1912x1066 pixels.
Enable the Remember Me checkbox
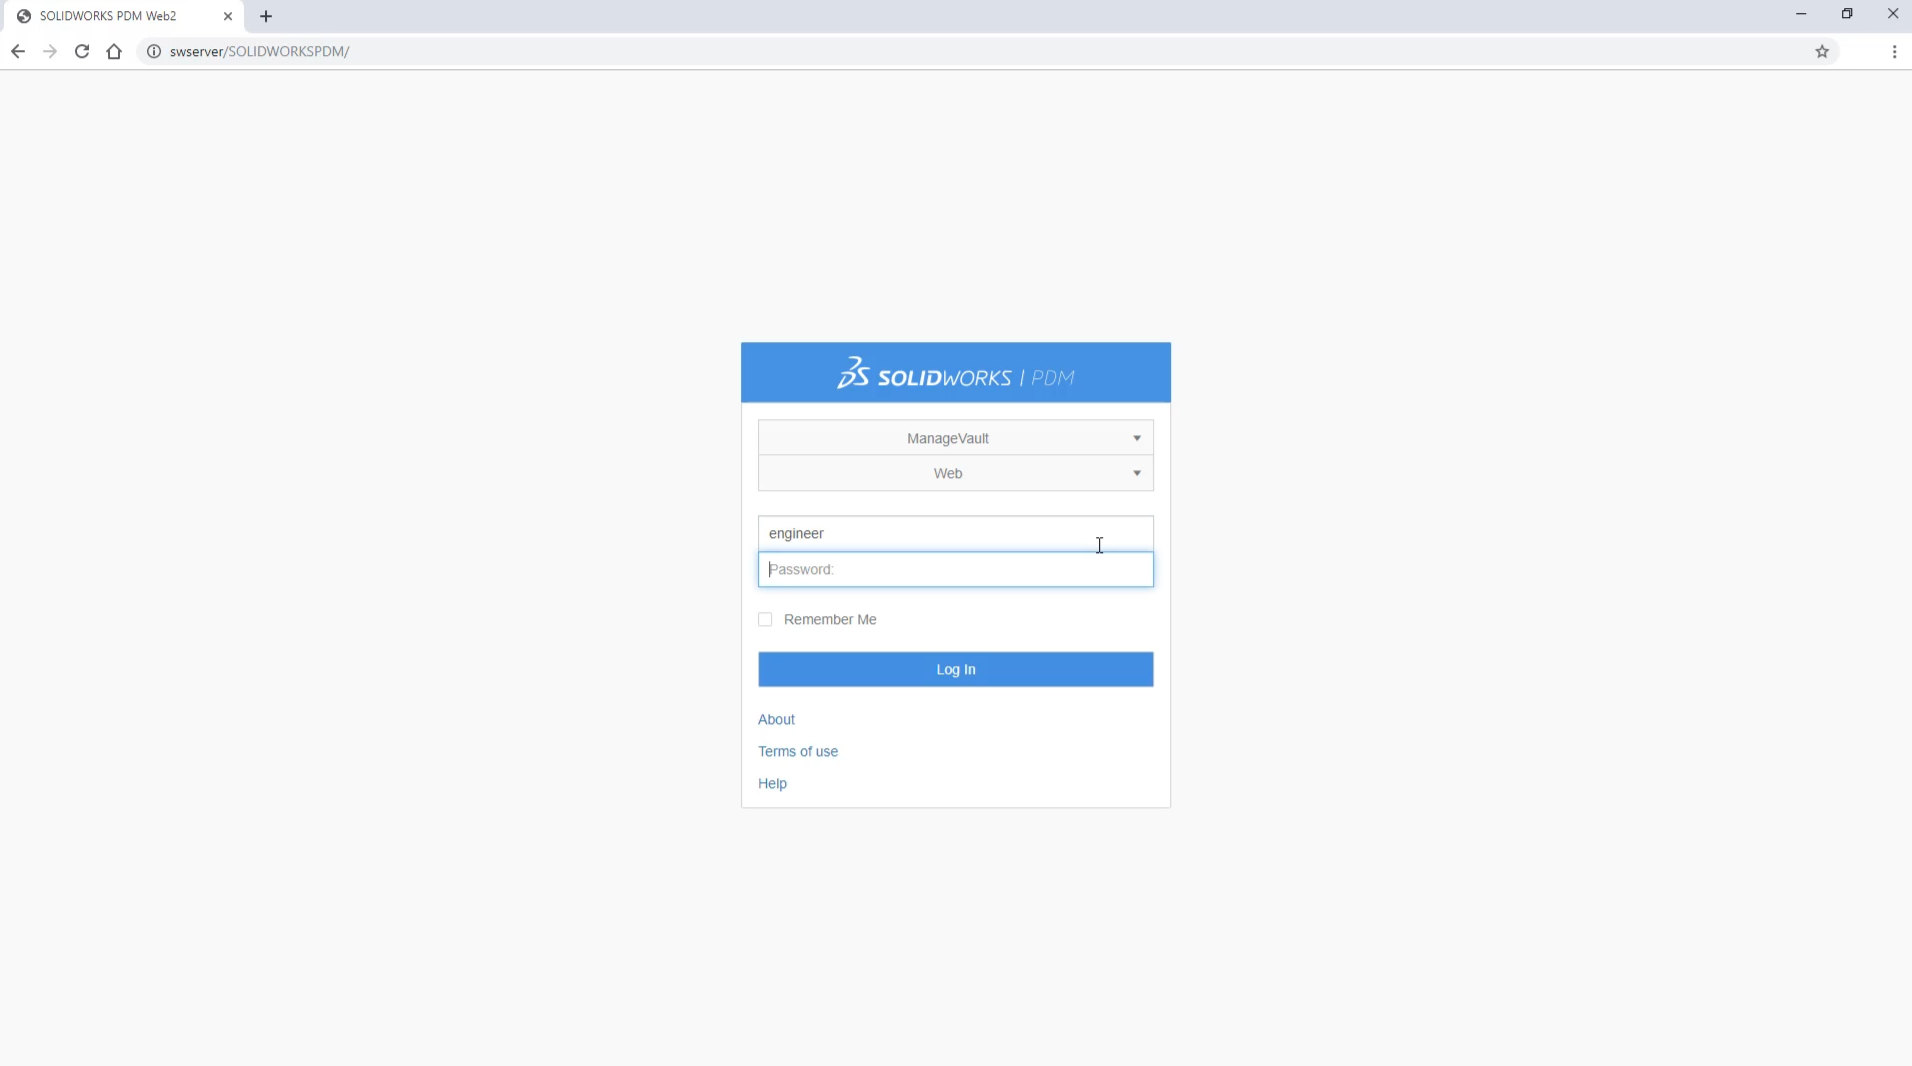pos(765,619)
